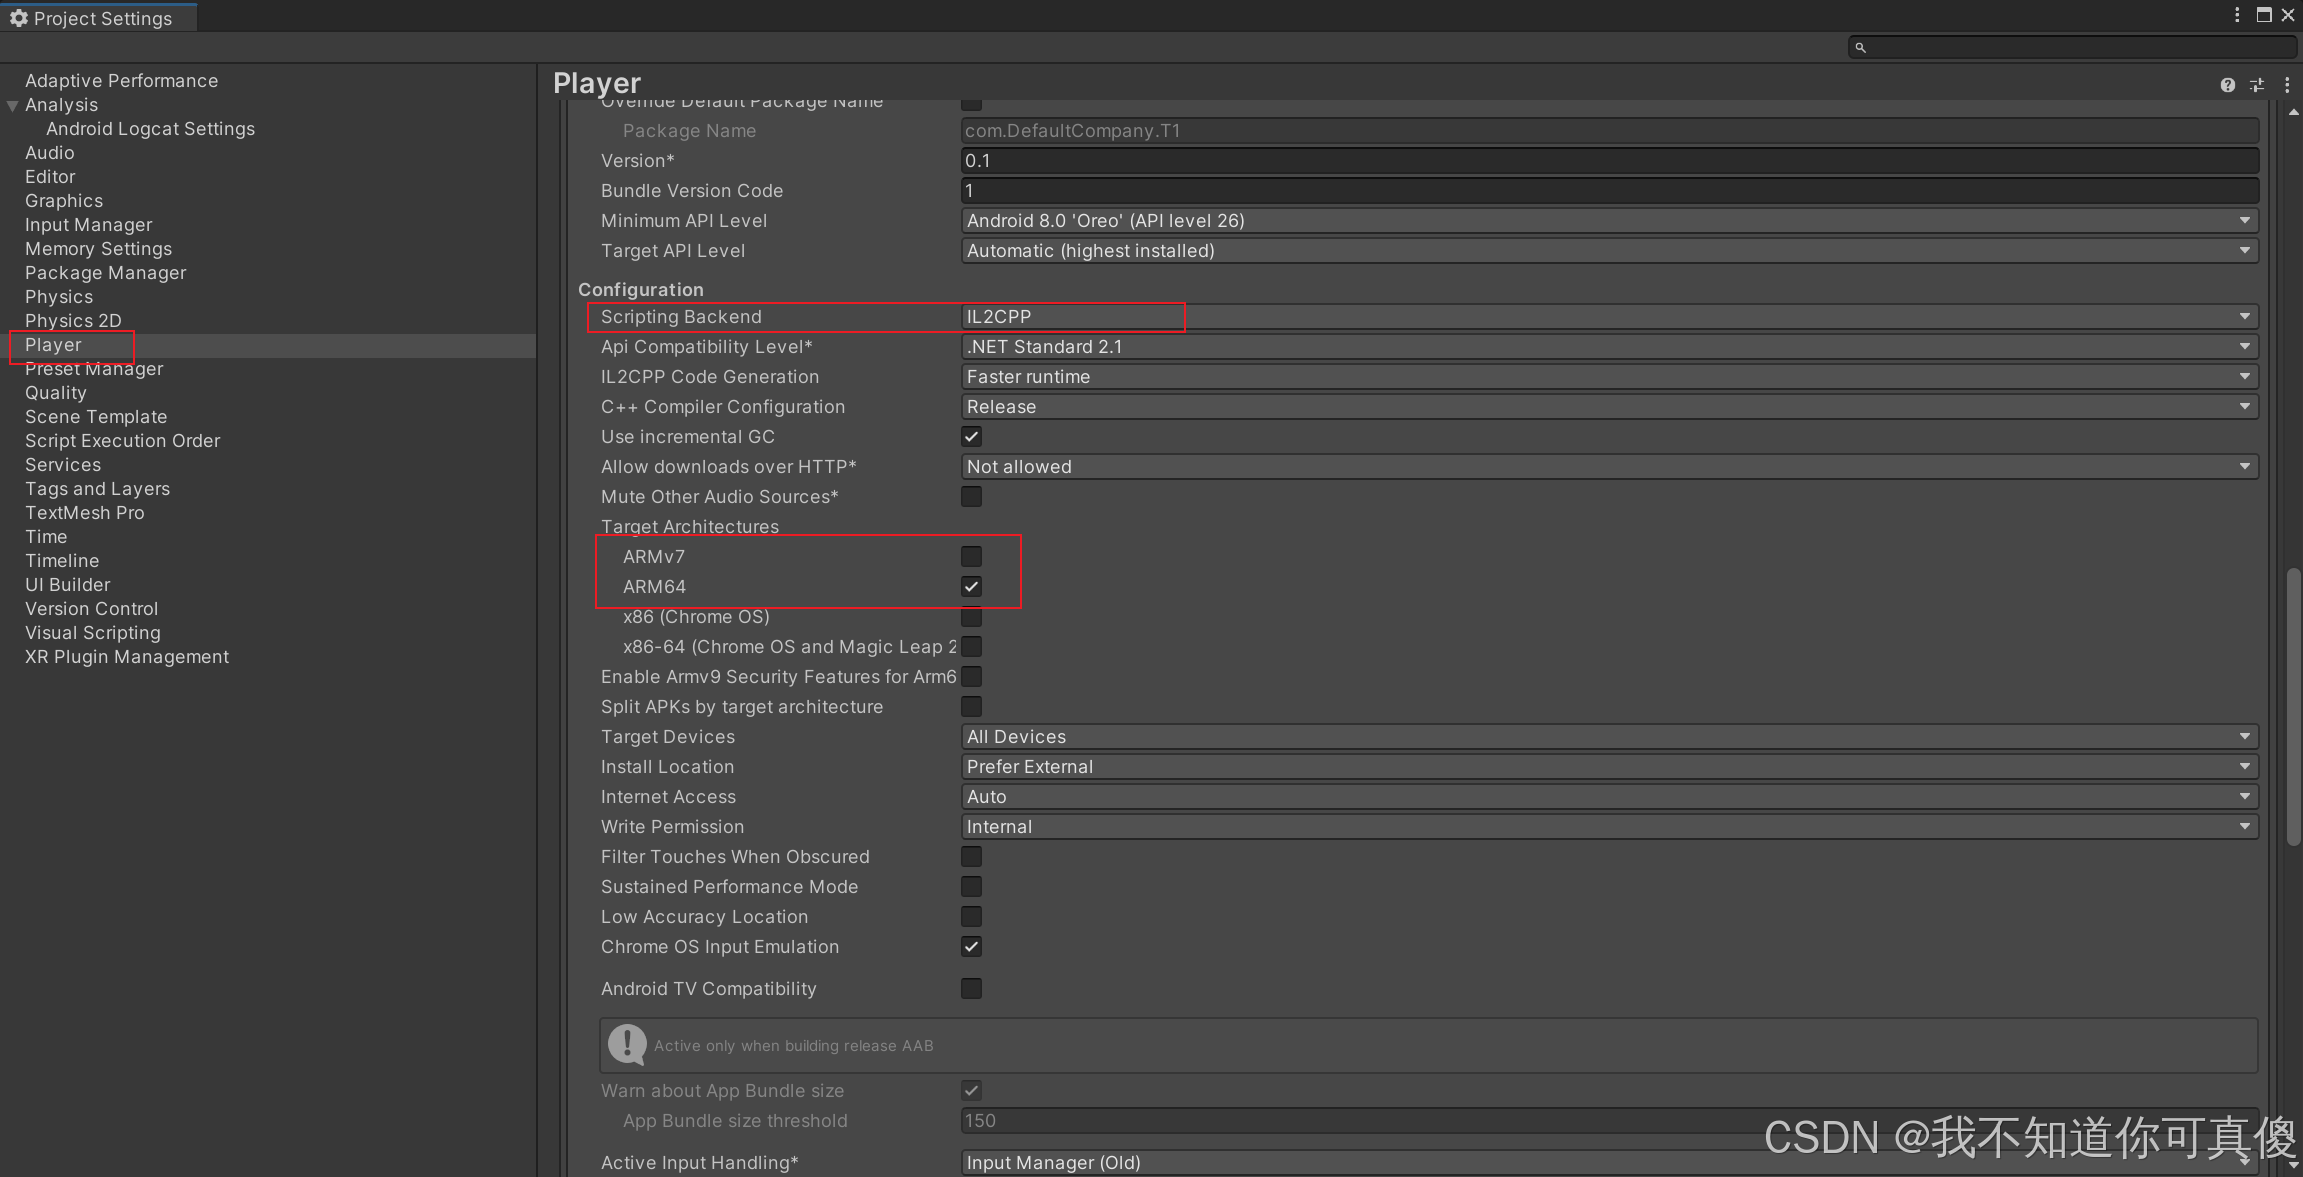This screenshot has width=2303, height=1177.
Task: Uncheck the ARM64 architecture checkbox
Action: [971, 587]
